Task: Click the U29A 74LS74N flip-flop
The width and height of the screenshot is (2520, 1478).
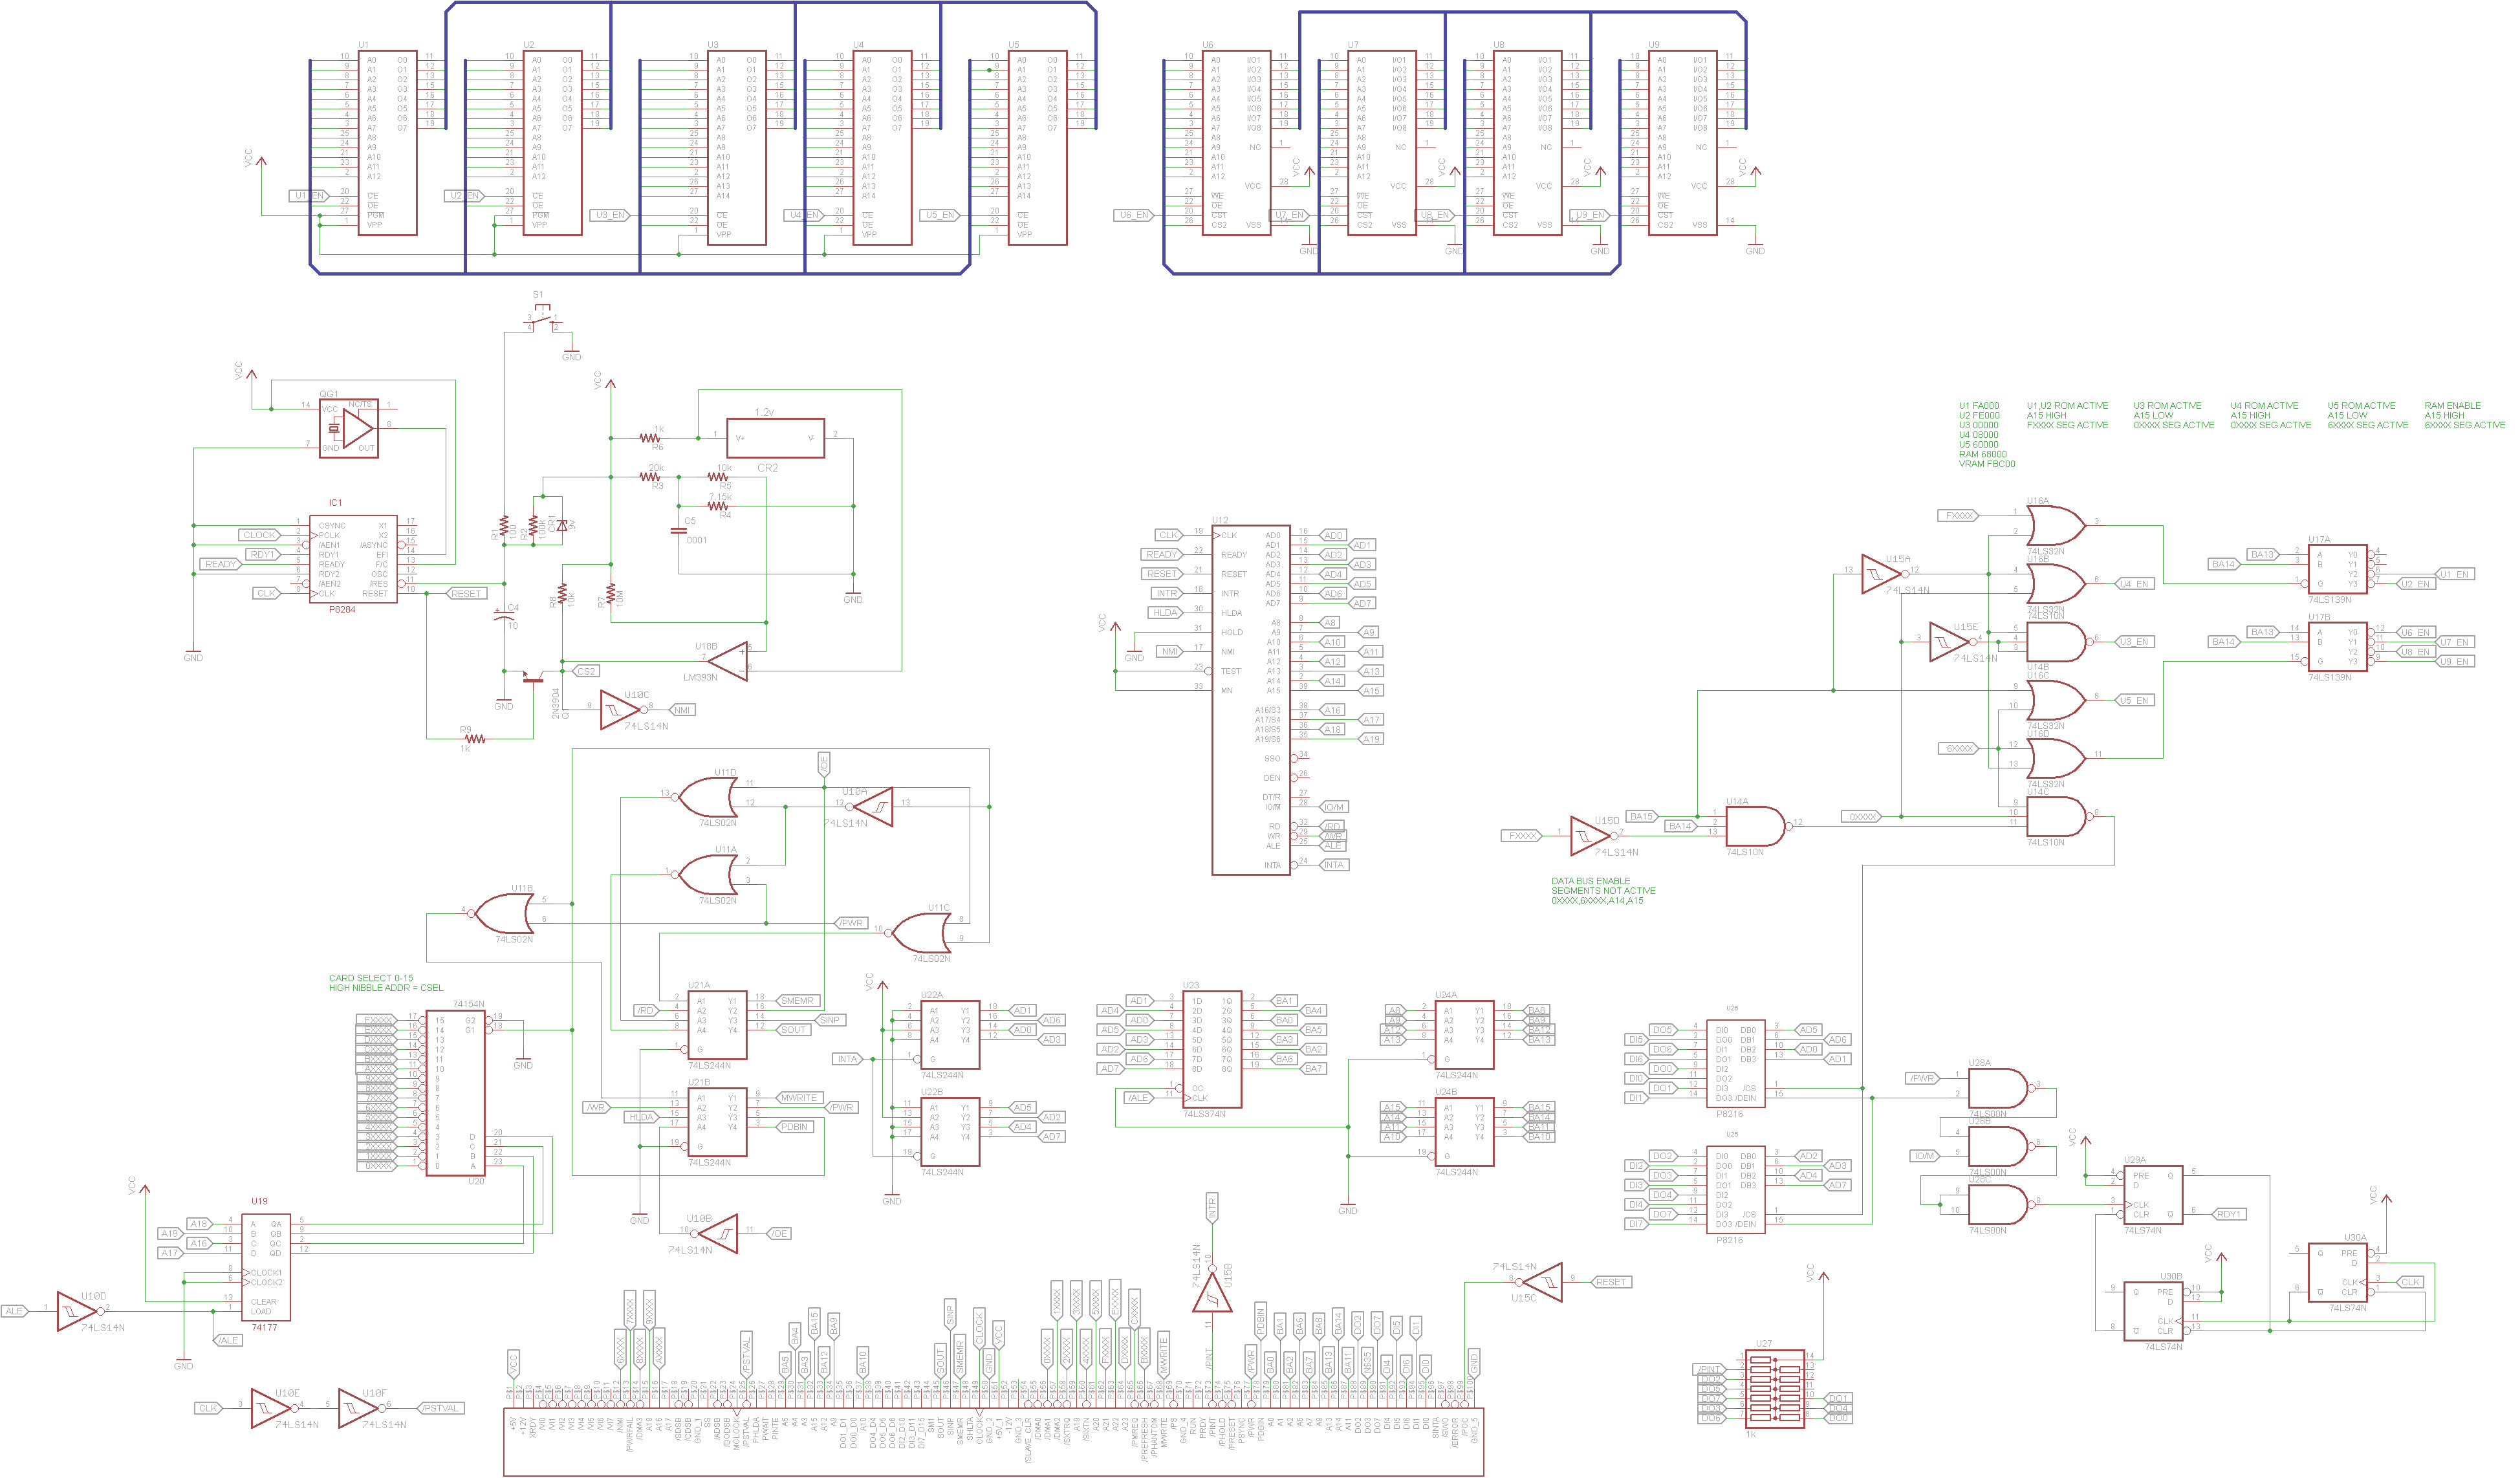Action: point(2153,1195)
